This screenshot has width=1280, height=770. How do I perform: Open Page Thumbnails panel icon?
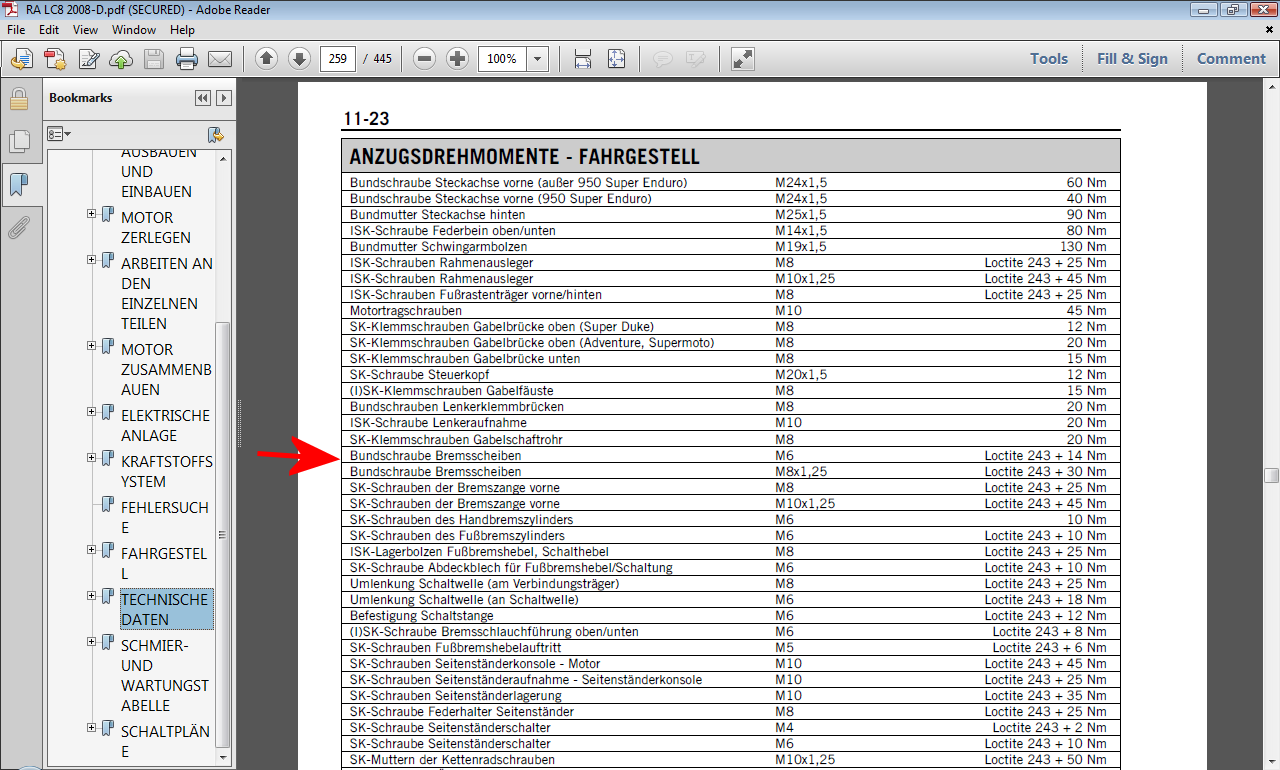tap(18, 142)
